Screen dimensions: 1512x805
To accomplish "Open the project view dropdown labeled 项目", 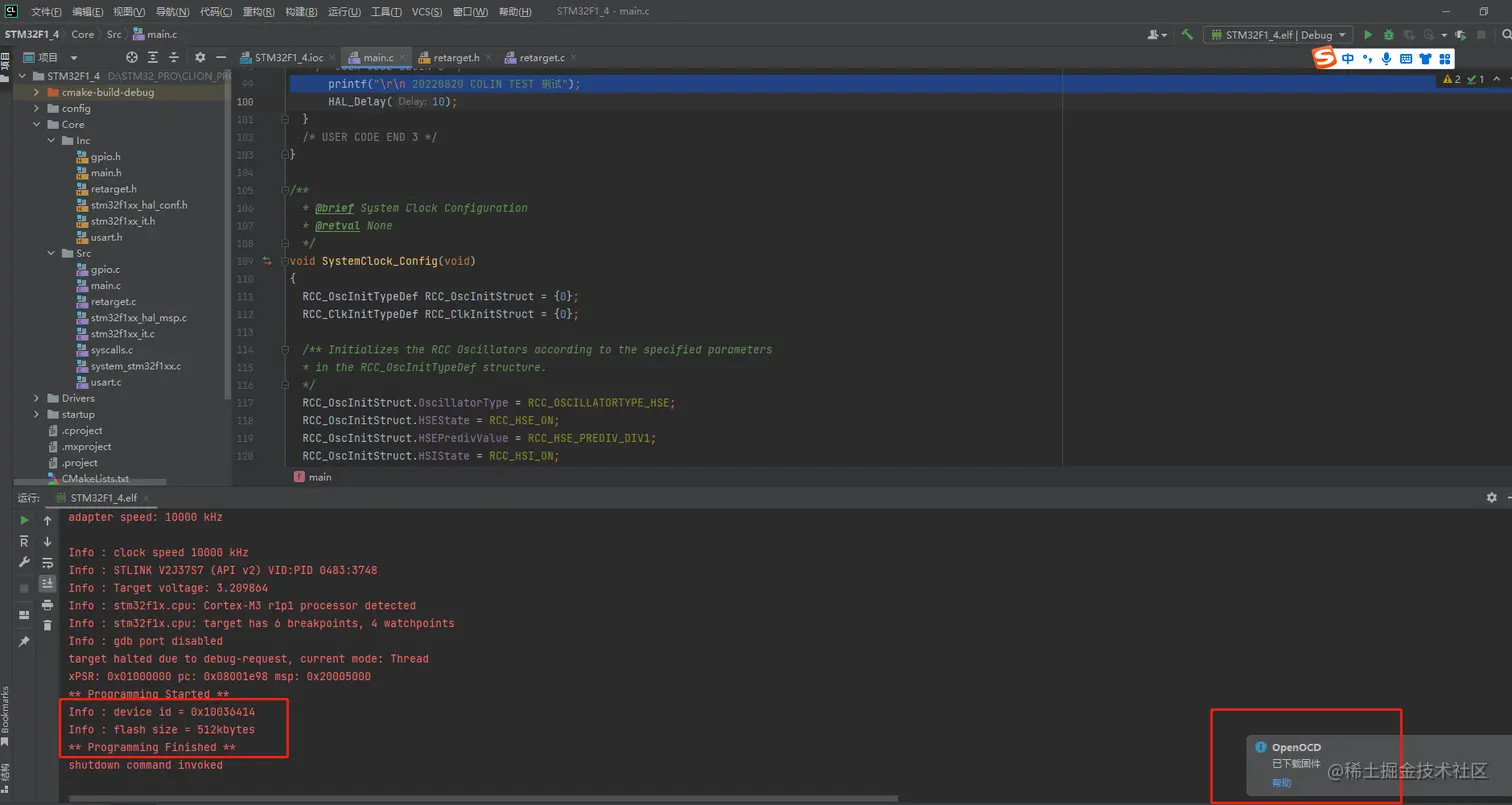I will point(50,58).
